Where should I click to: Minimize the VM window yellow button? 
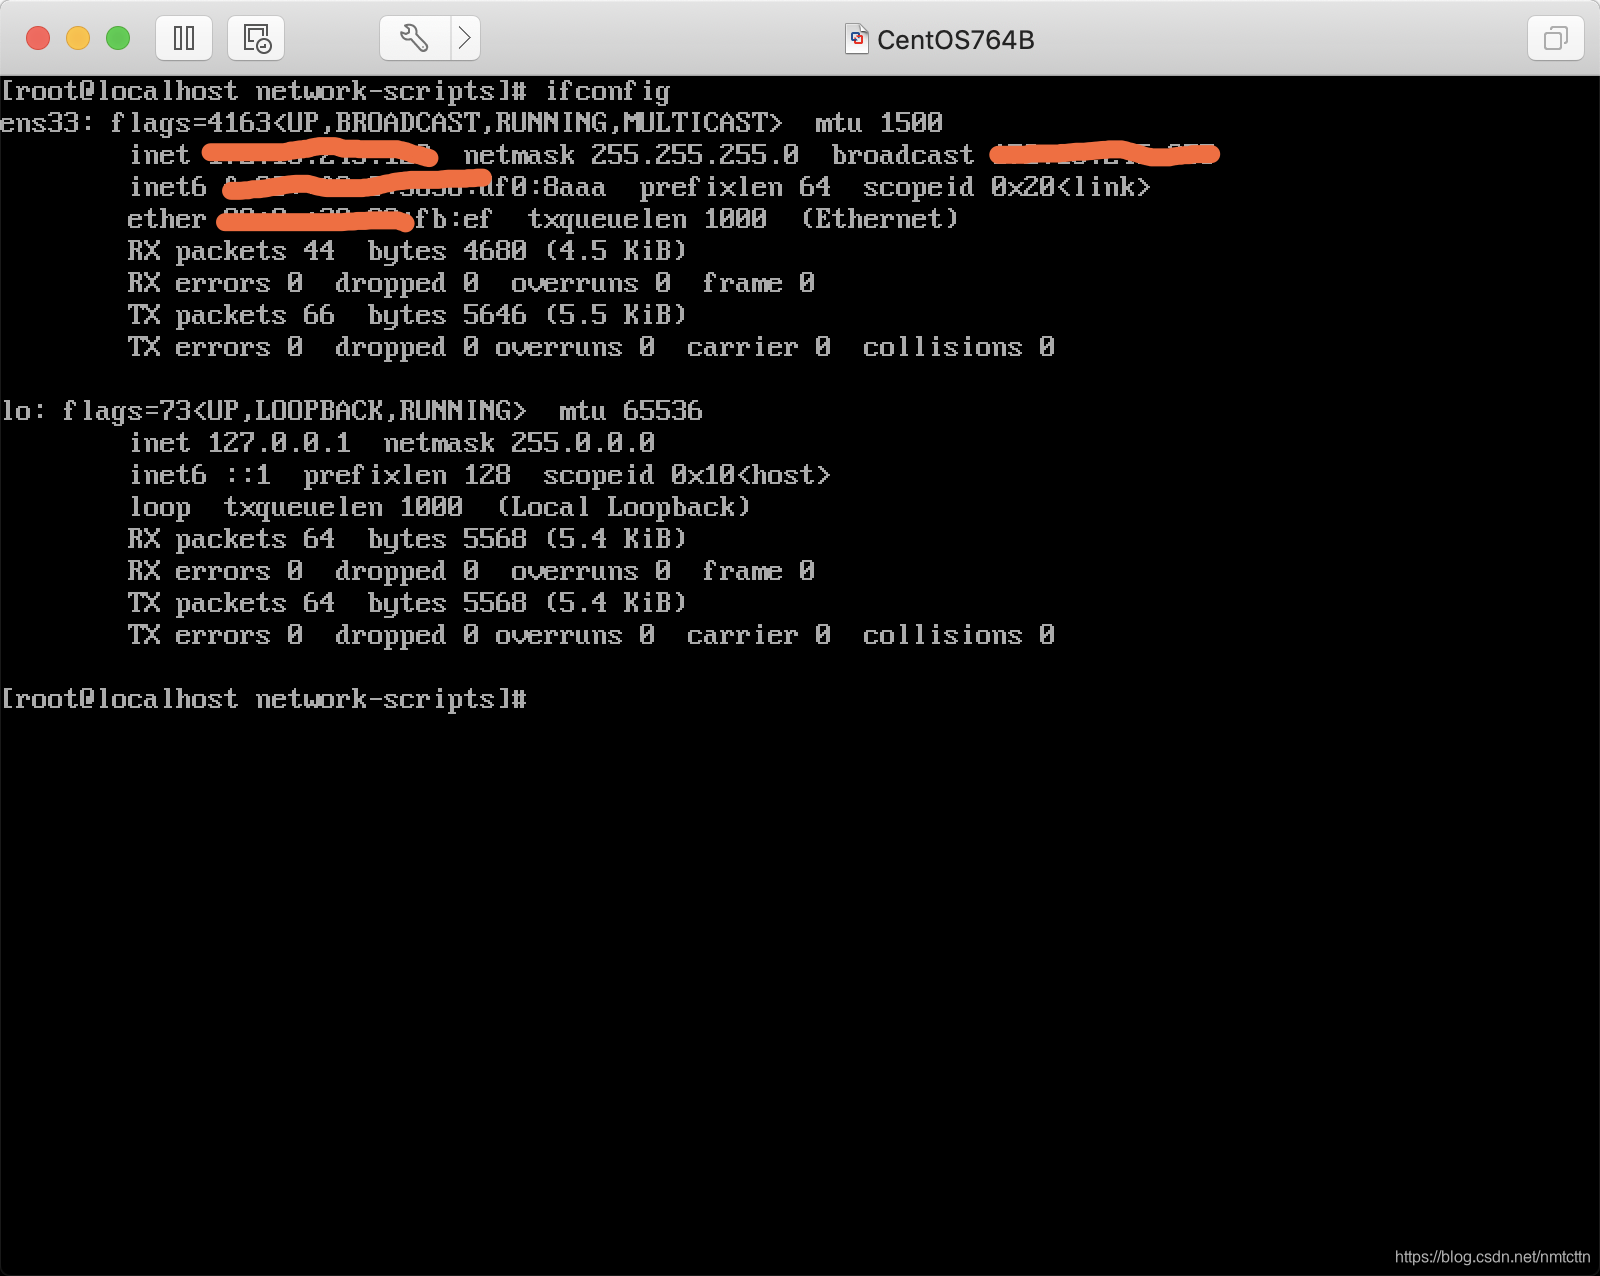78,38
